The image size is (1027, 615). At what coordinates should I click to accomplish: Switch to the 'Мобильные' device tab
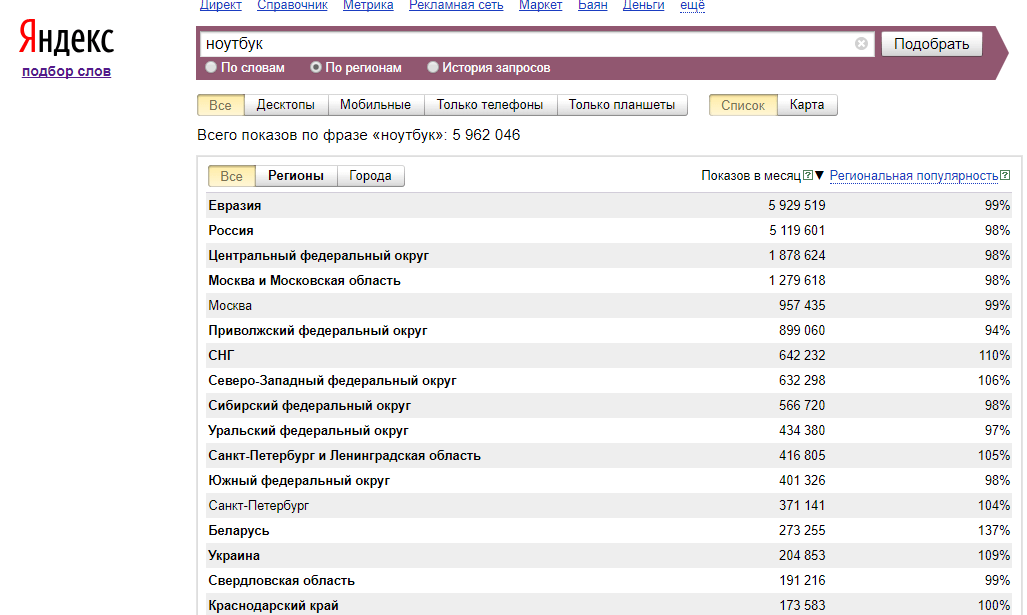375,105
